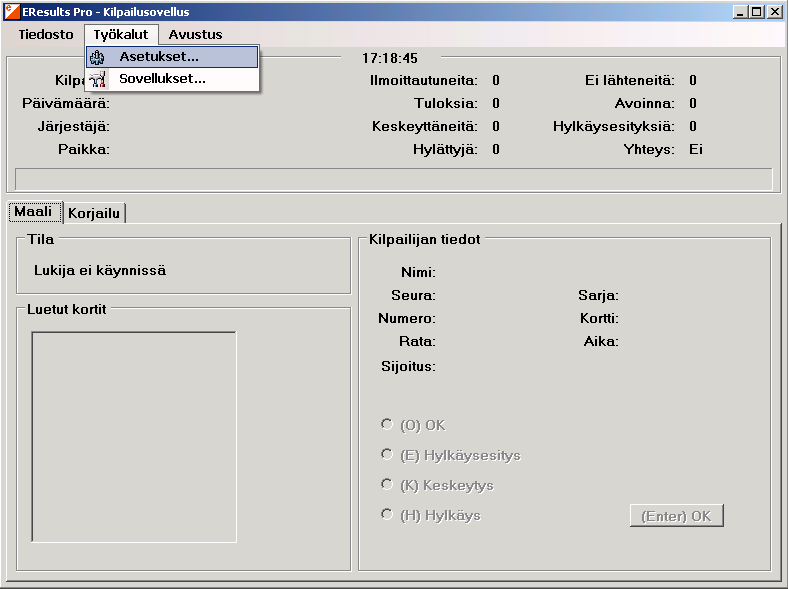Click the Aika: label
The image size is (788, 589).
coord(601,341)
